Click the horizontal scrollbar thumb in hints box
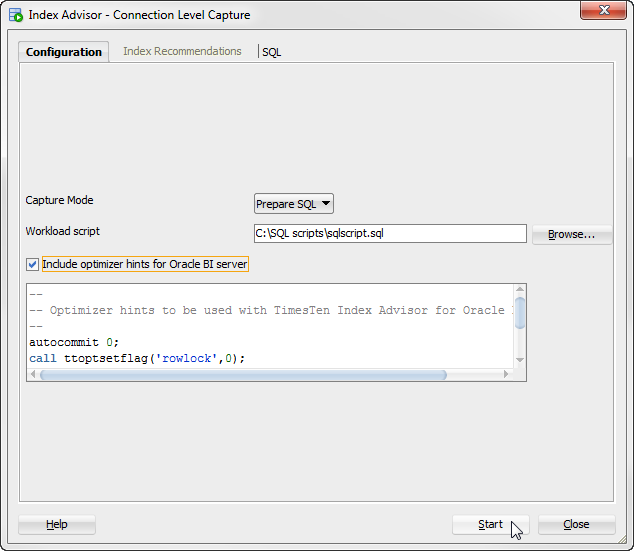The height and width of the screenshot is (551, 634). [243, 375]
